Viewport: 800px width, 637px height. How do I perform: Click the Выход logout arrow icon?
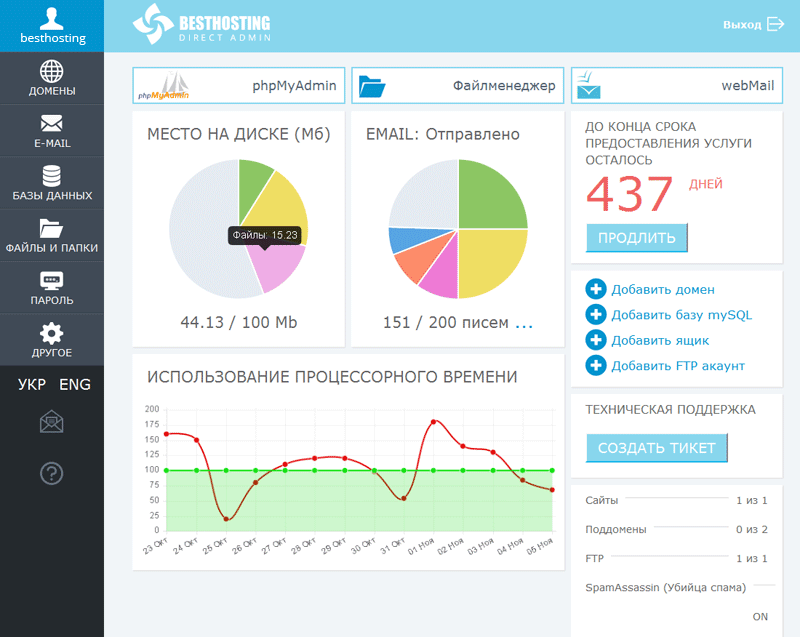tap(776, 24)
